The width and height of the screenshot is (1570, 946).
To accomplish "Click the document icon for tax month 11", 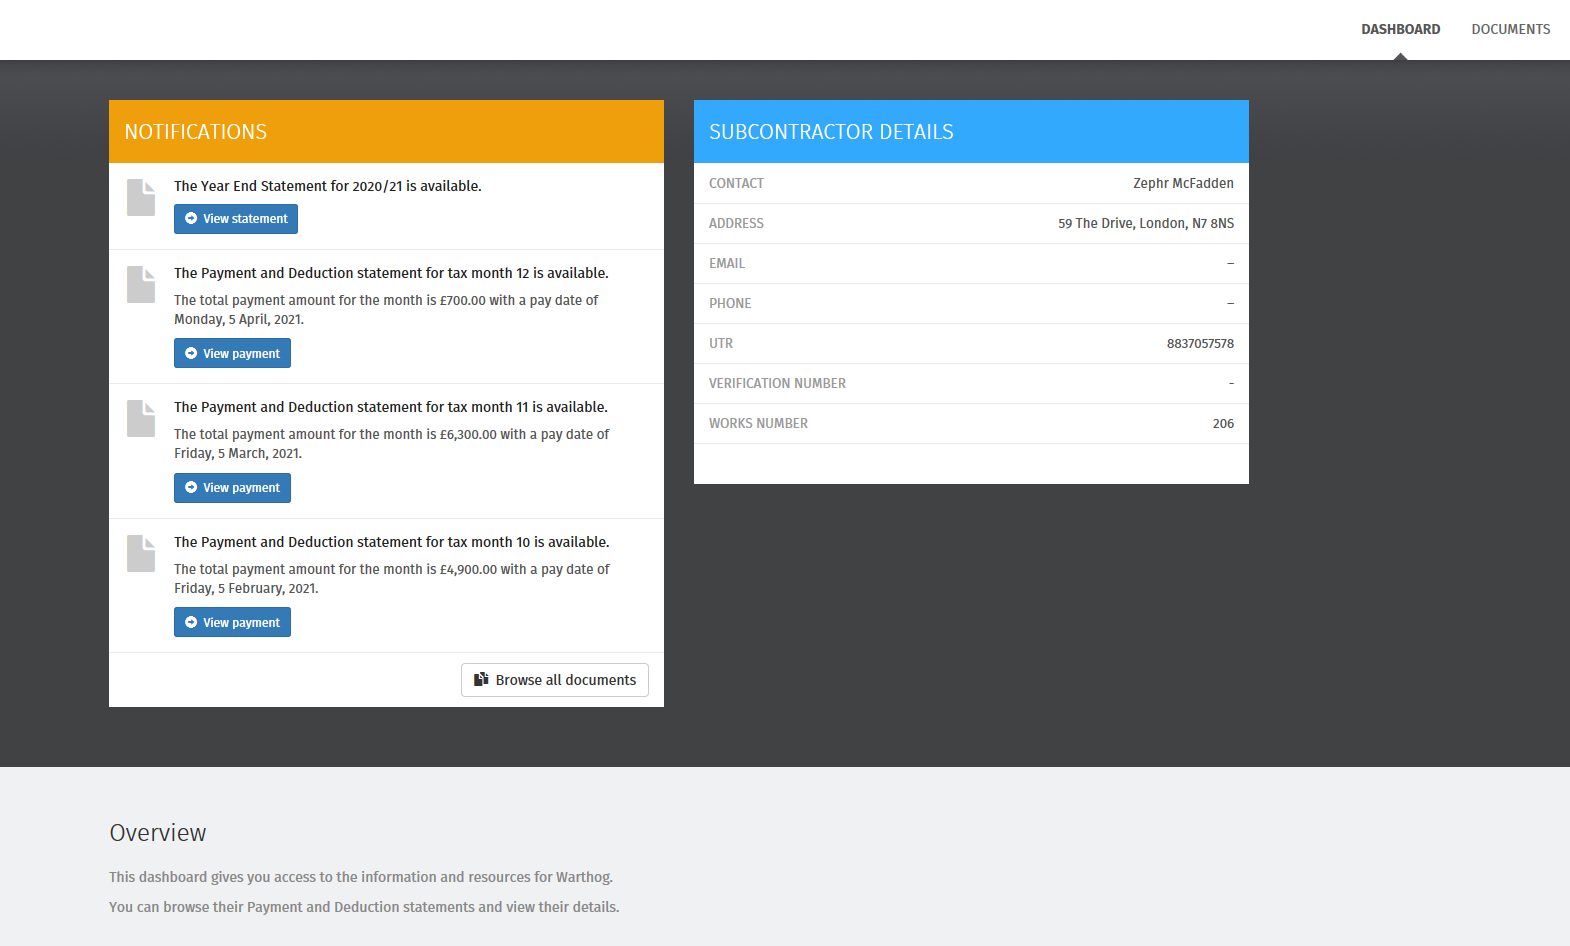I will pyautogui.click(x=141, y=418).
